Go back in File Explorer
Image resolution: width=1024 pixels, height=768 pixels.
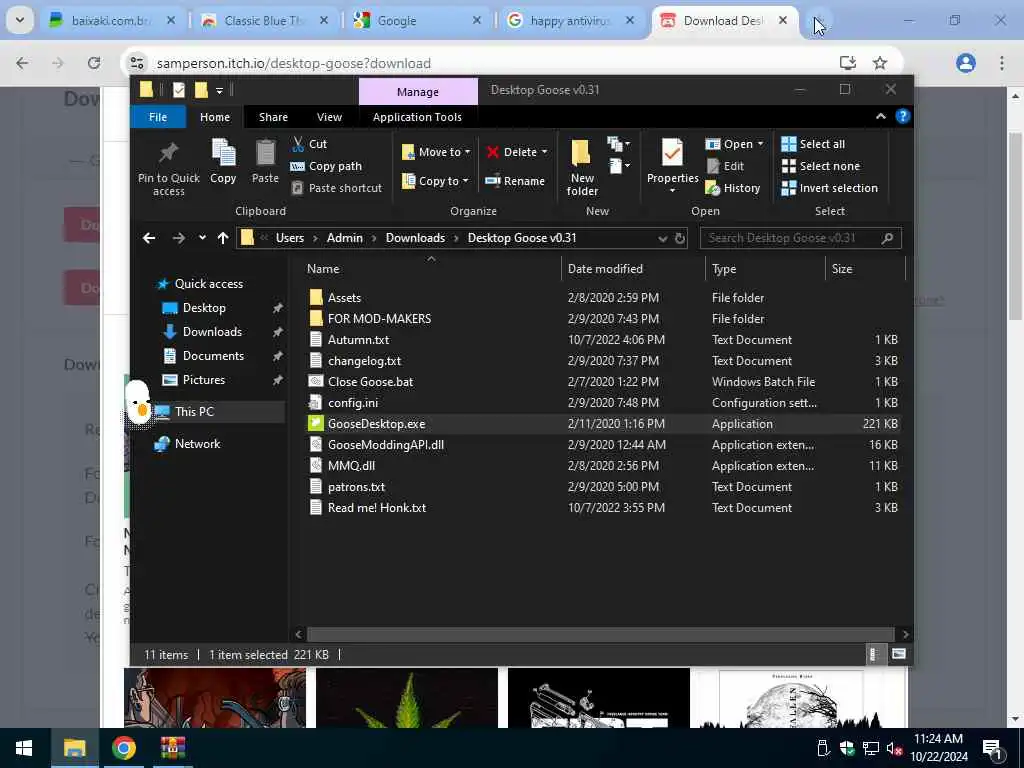point(149,238)
